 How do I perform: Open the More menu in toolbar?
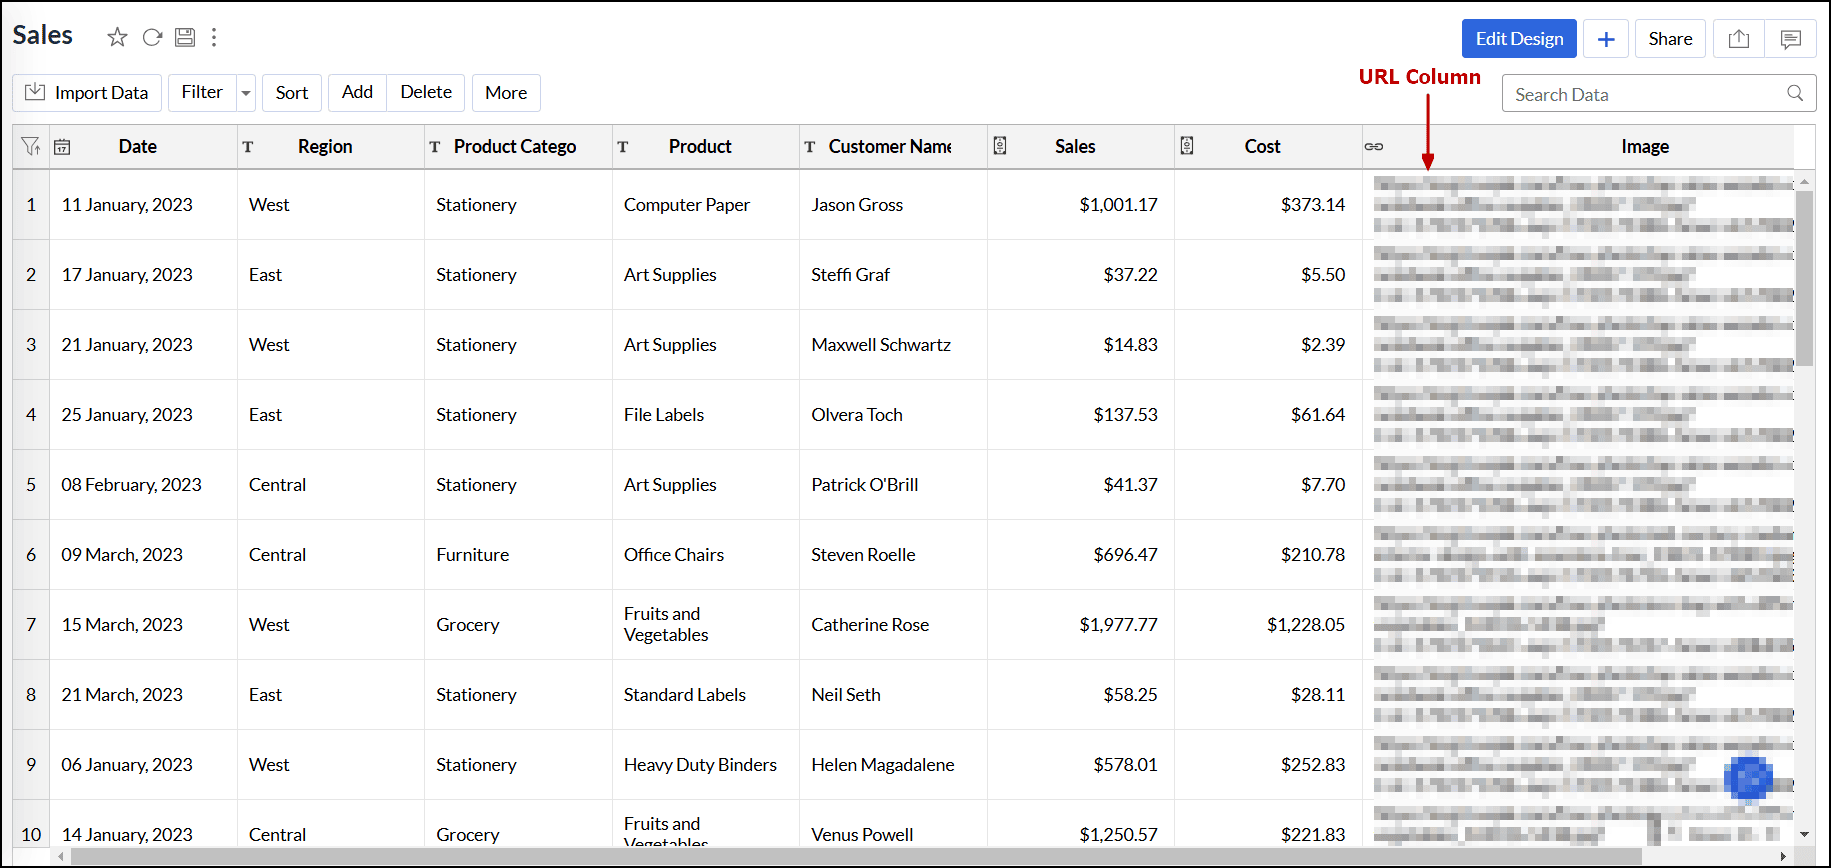click(x=506, y=93)
